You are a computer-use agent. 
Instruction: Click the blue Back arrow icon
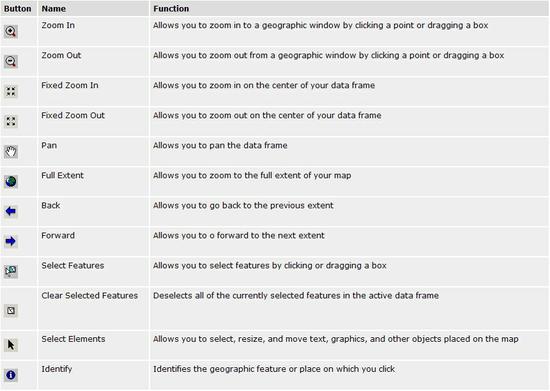click(11, 211)
